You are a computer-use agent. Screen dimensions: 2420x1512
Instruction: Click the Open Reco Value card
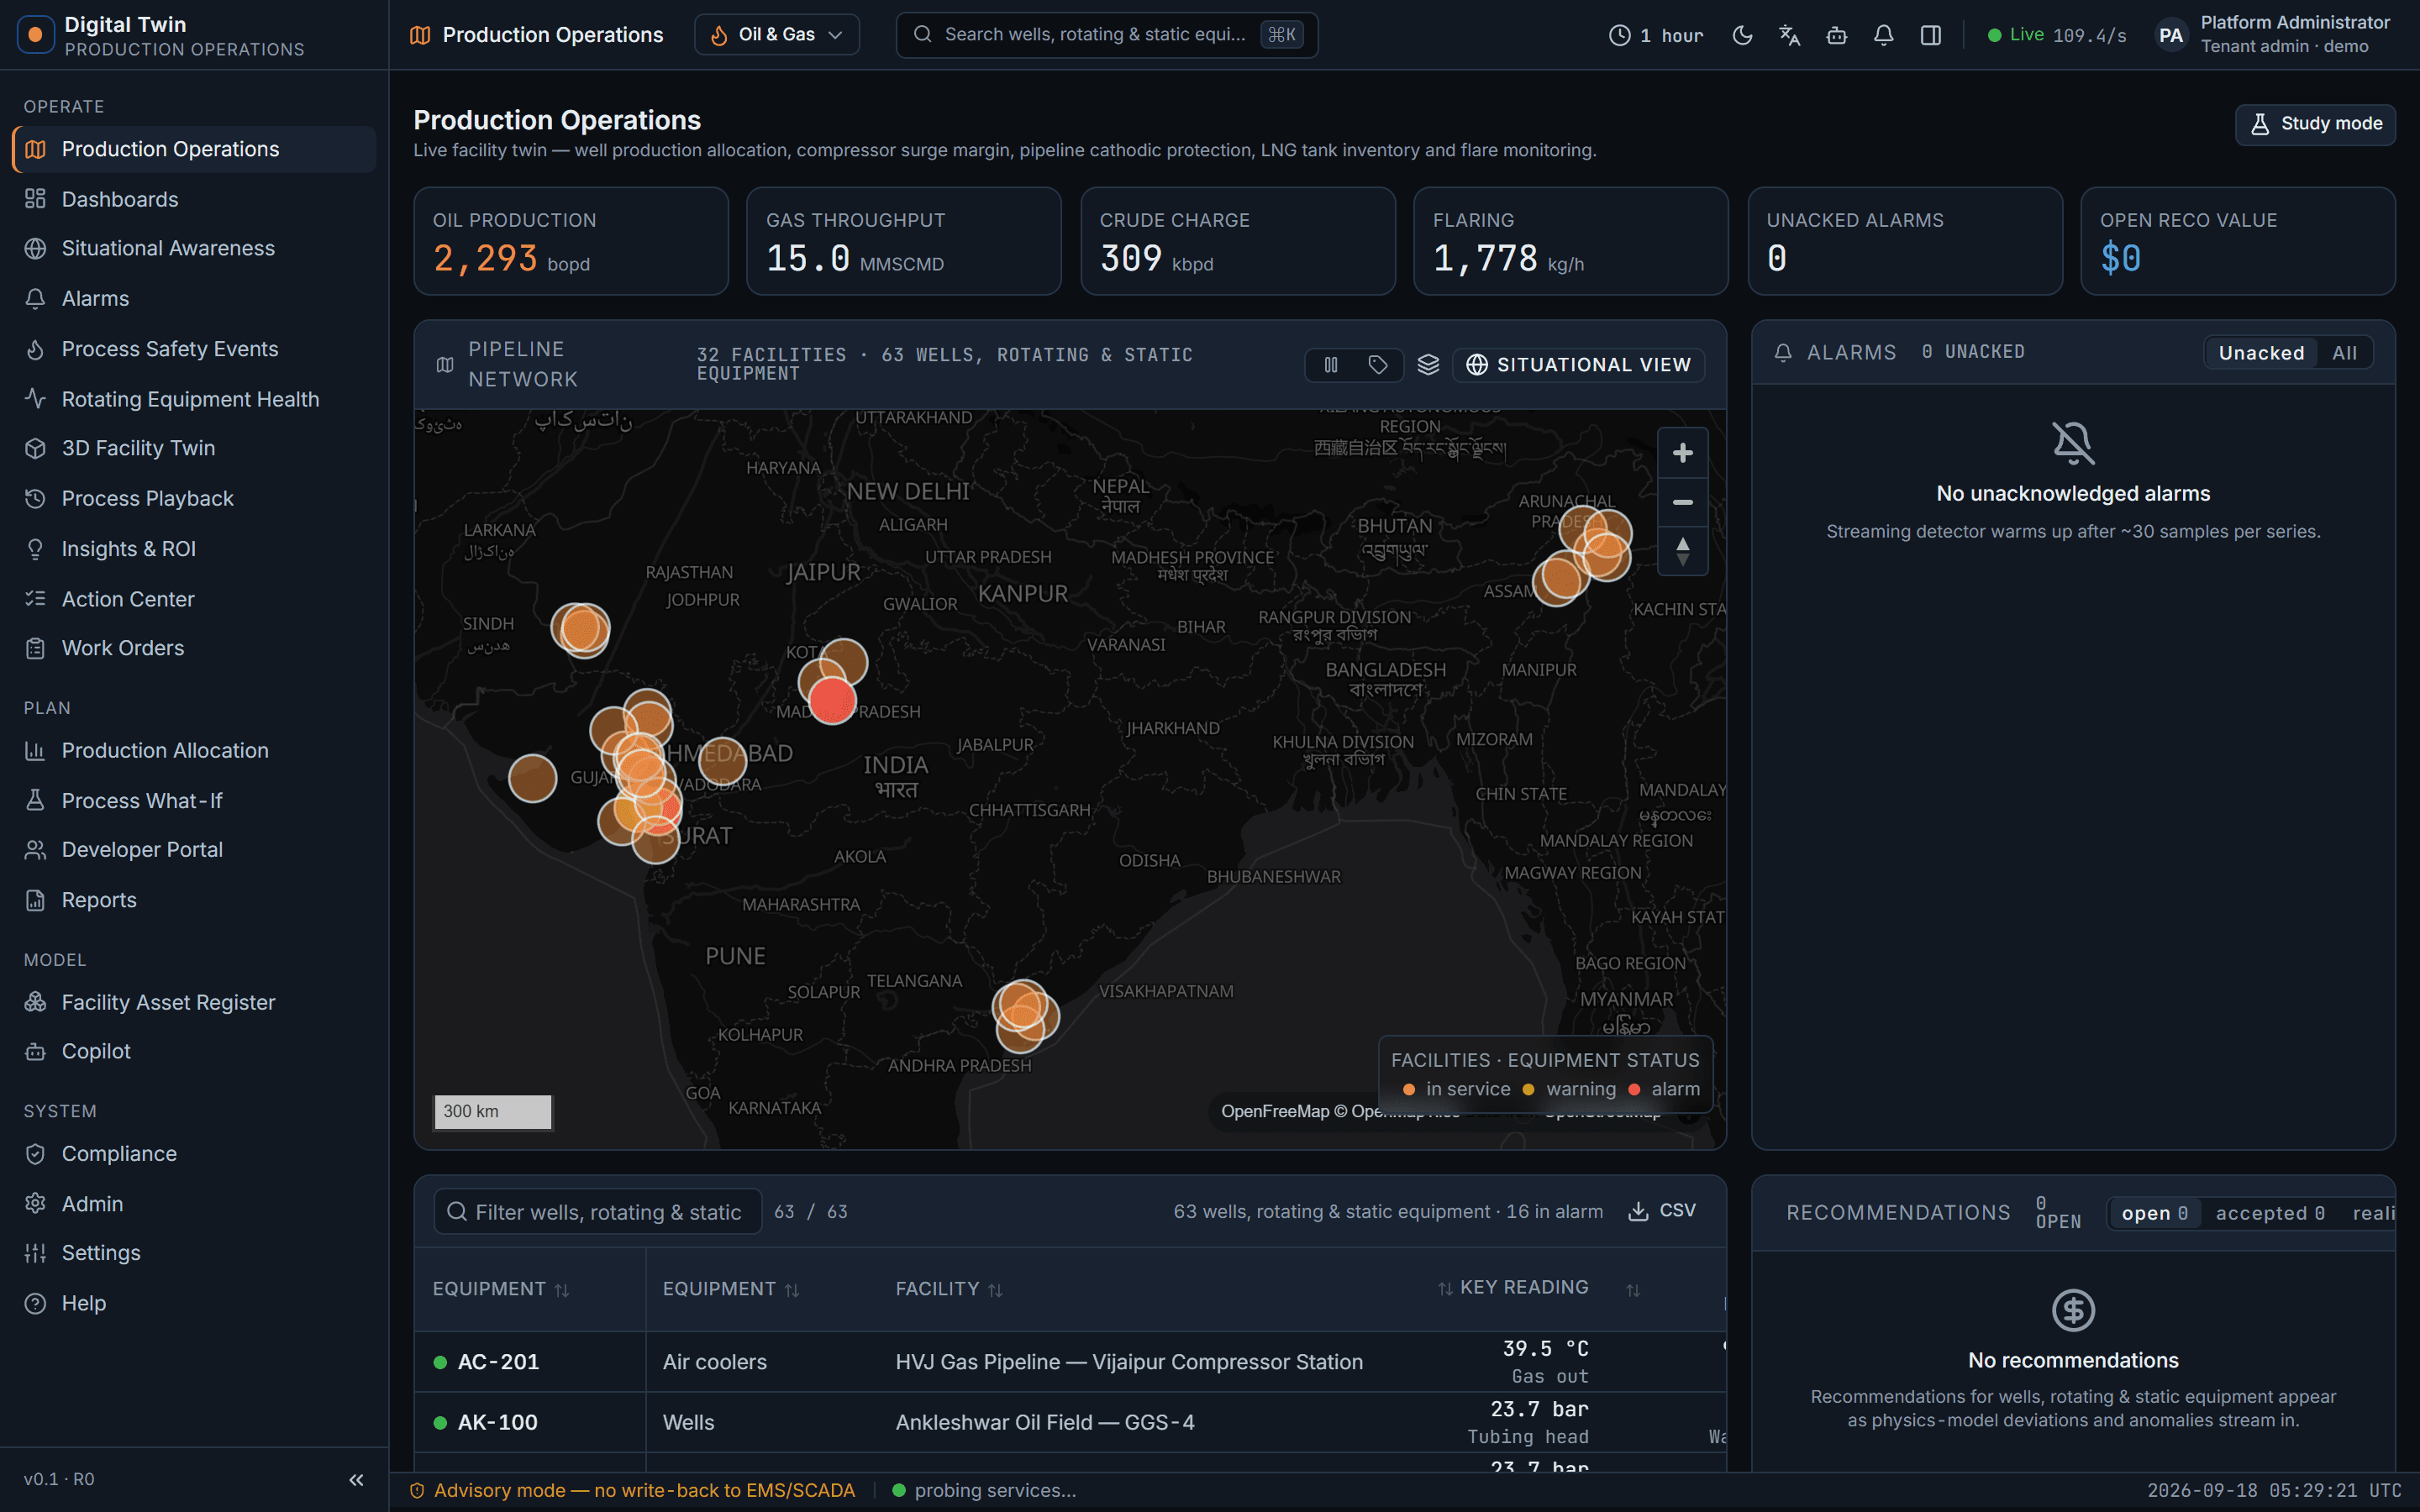pos(2238,241)
